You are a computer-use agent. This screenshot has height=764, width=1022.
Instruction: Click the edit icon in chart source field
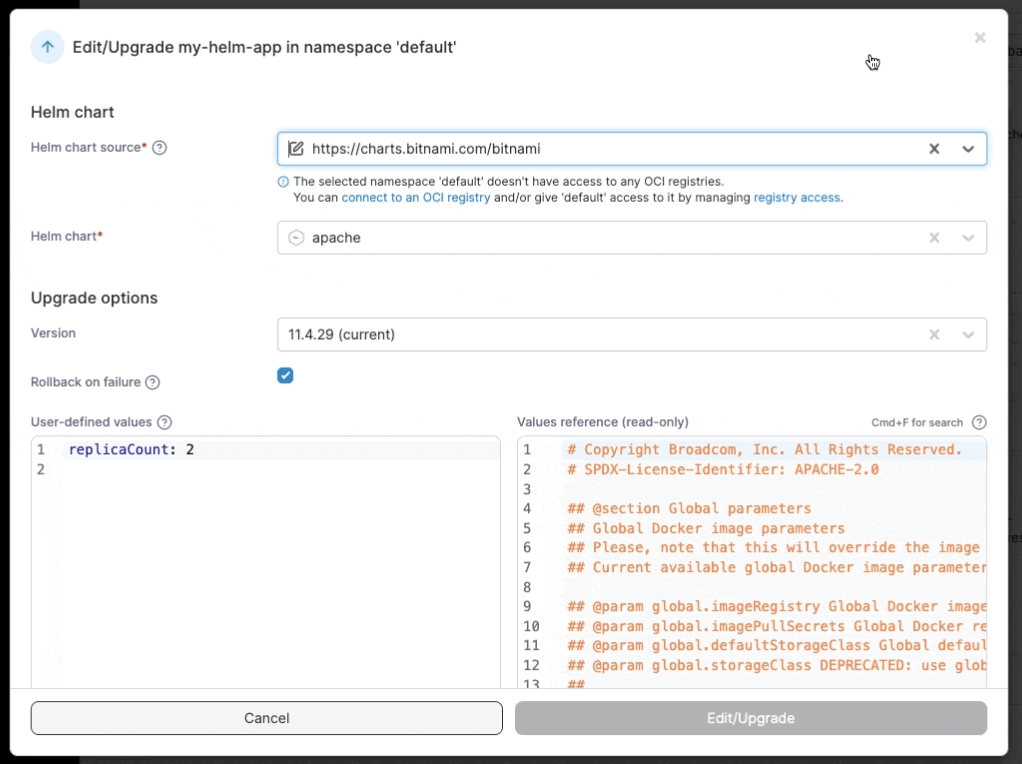(296, 149)
